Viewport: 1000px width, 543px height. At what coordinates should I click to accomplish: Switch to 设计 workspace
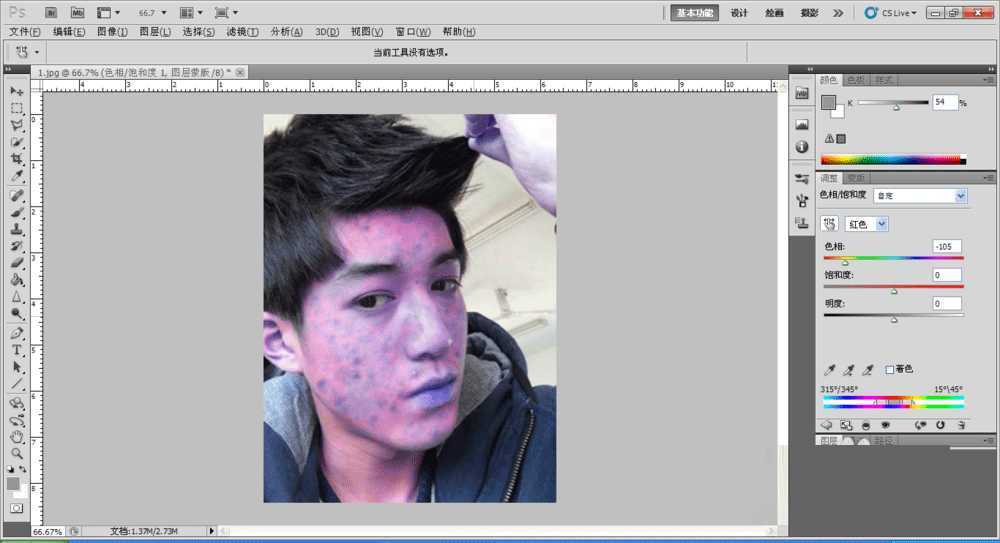pyautogui.click(x=739, y=13)
